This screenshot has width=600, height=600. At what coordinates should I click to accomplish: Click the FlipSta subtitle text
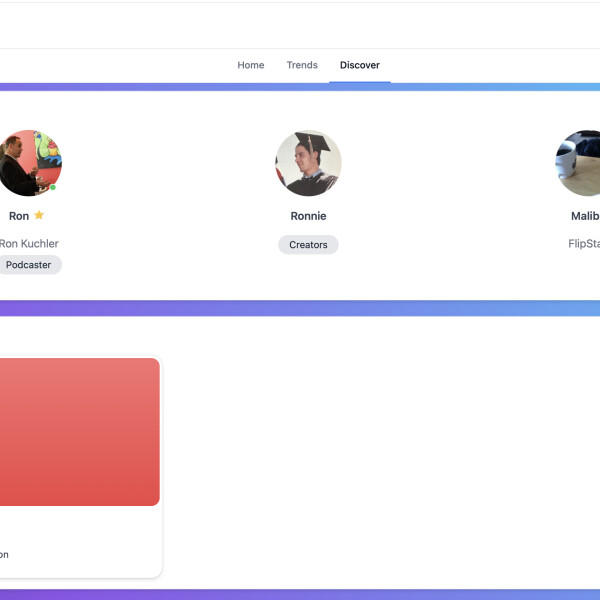[x=584, y=243]
